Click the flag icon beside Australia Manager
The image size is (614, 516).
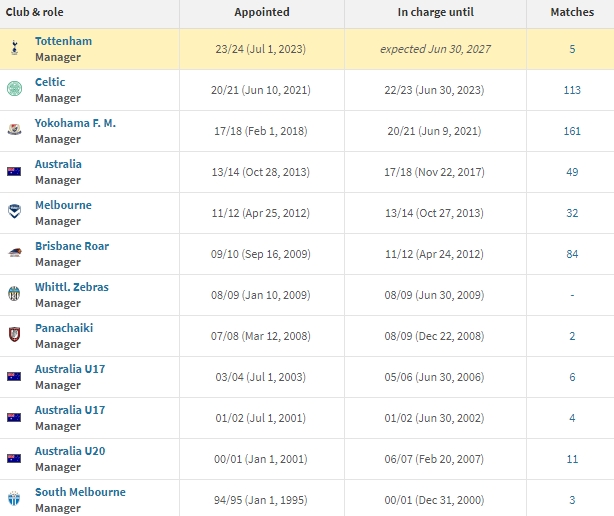pos(14,171)
